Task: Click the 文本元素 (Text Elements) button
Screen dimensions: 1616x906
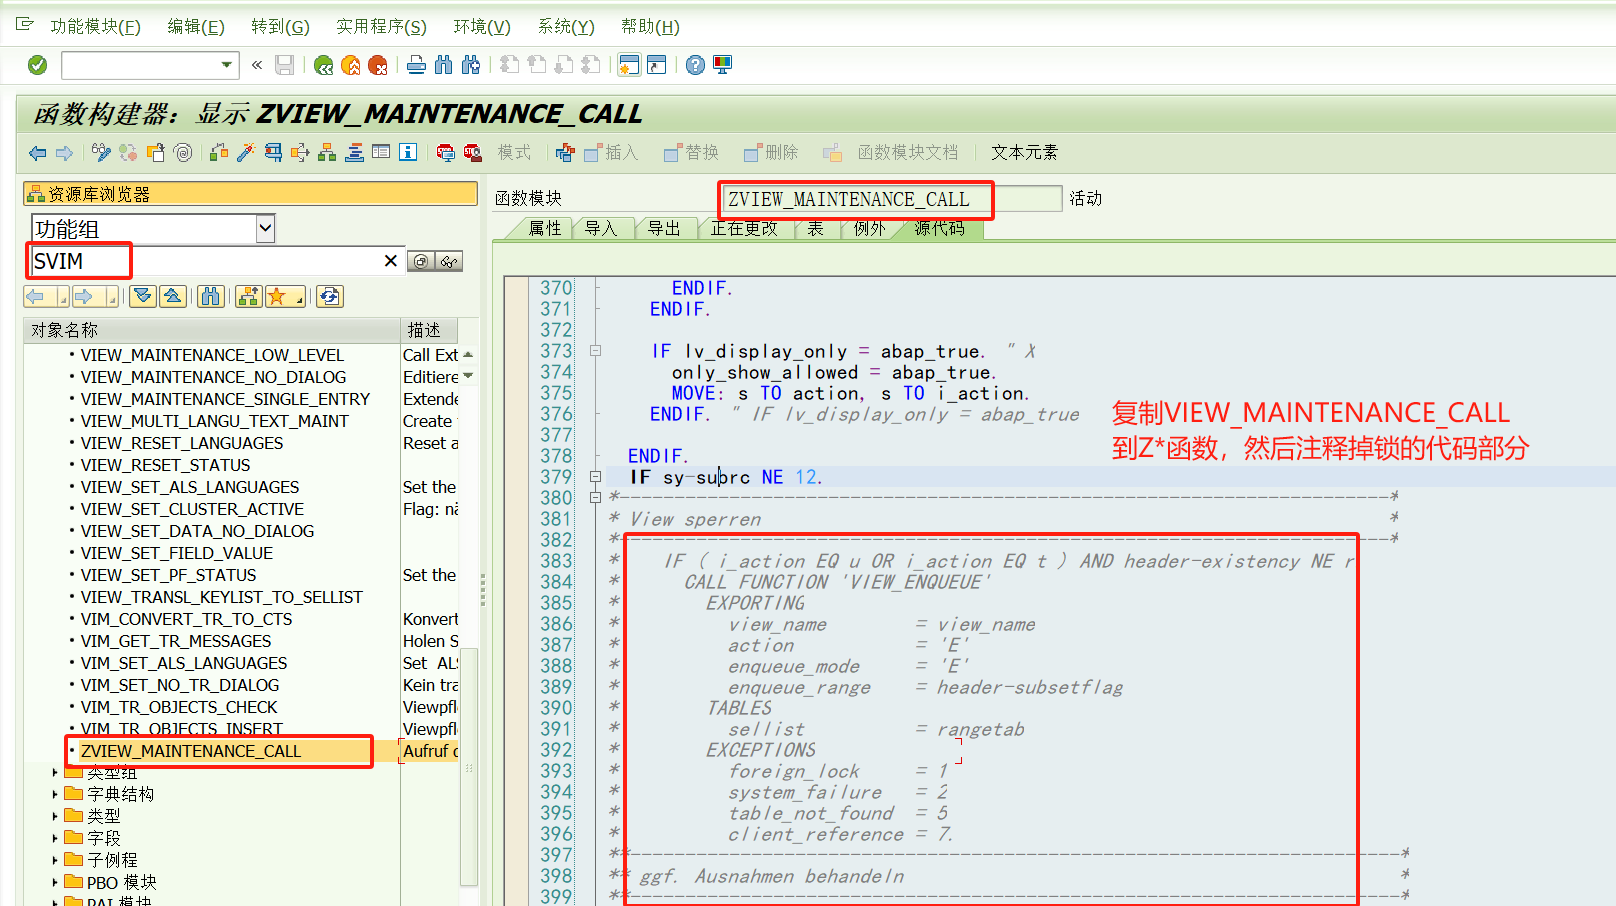Action: pos(1024,153)
